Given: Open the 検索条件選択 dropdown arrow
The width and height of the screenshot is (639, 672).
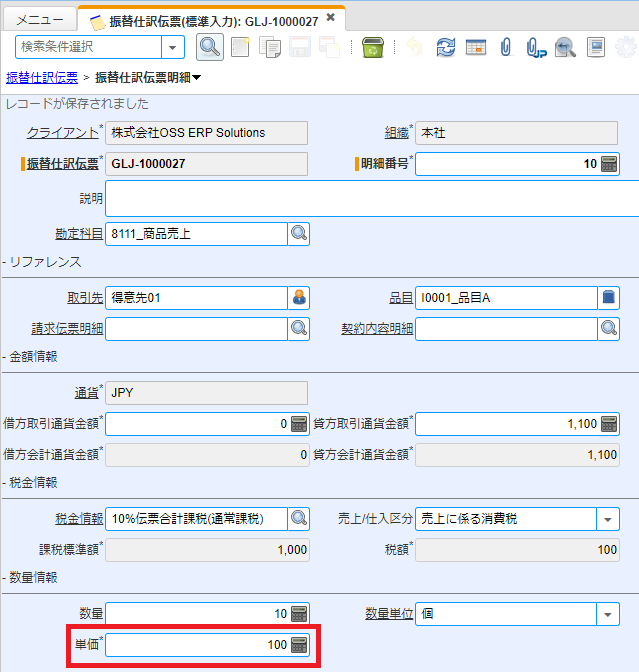Looking at the screenshot, I should tap(173, 47).
